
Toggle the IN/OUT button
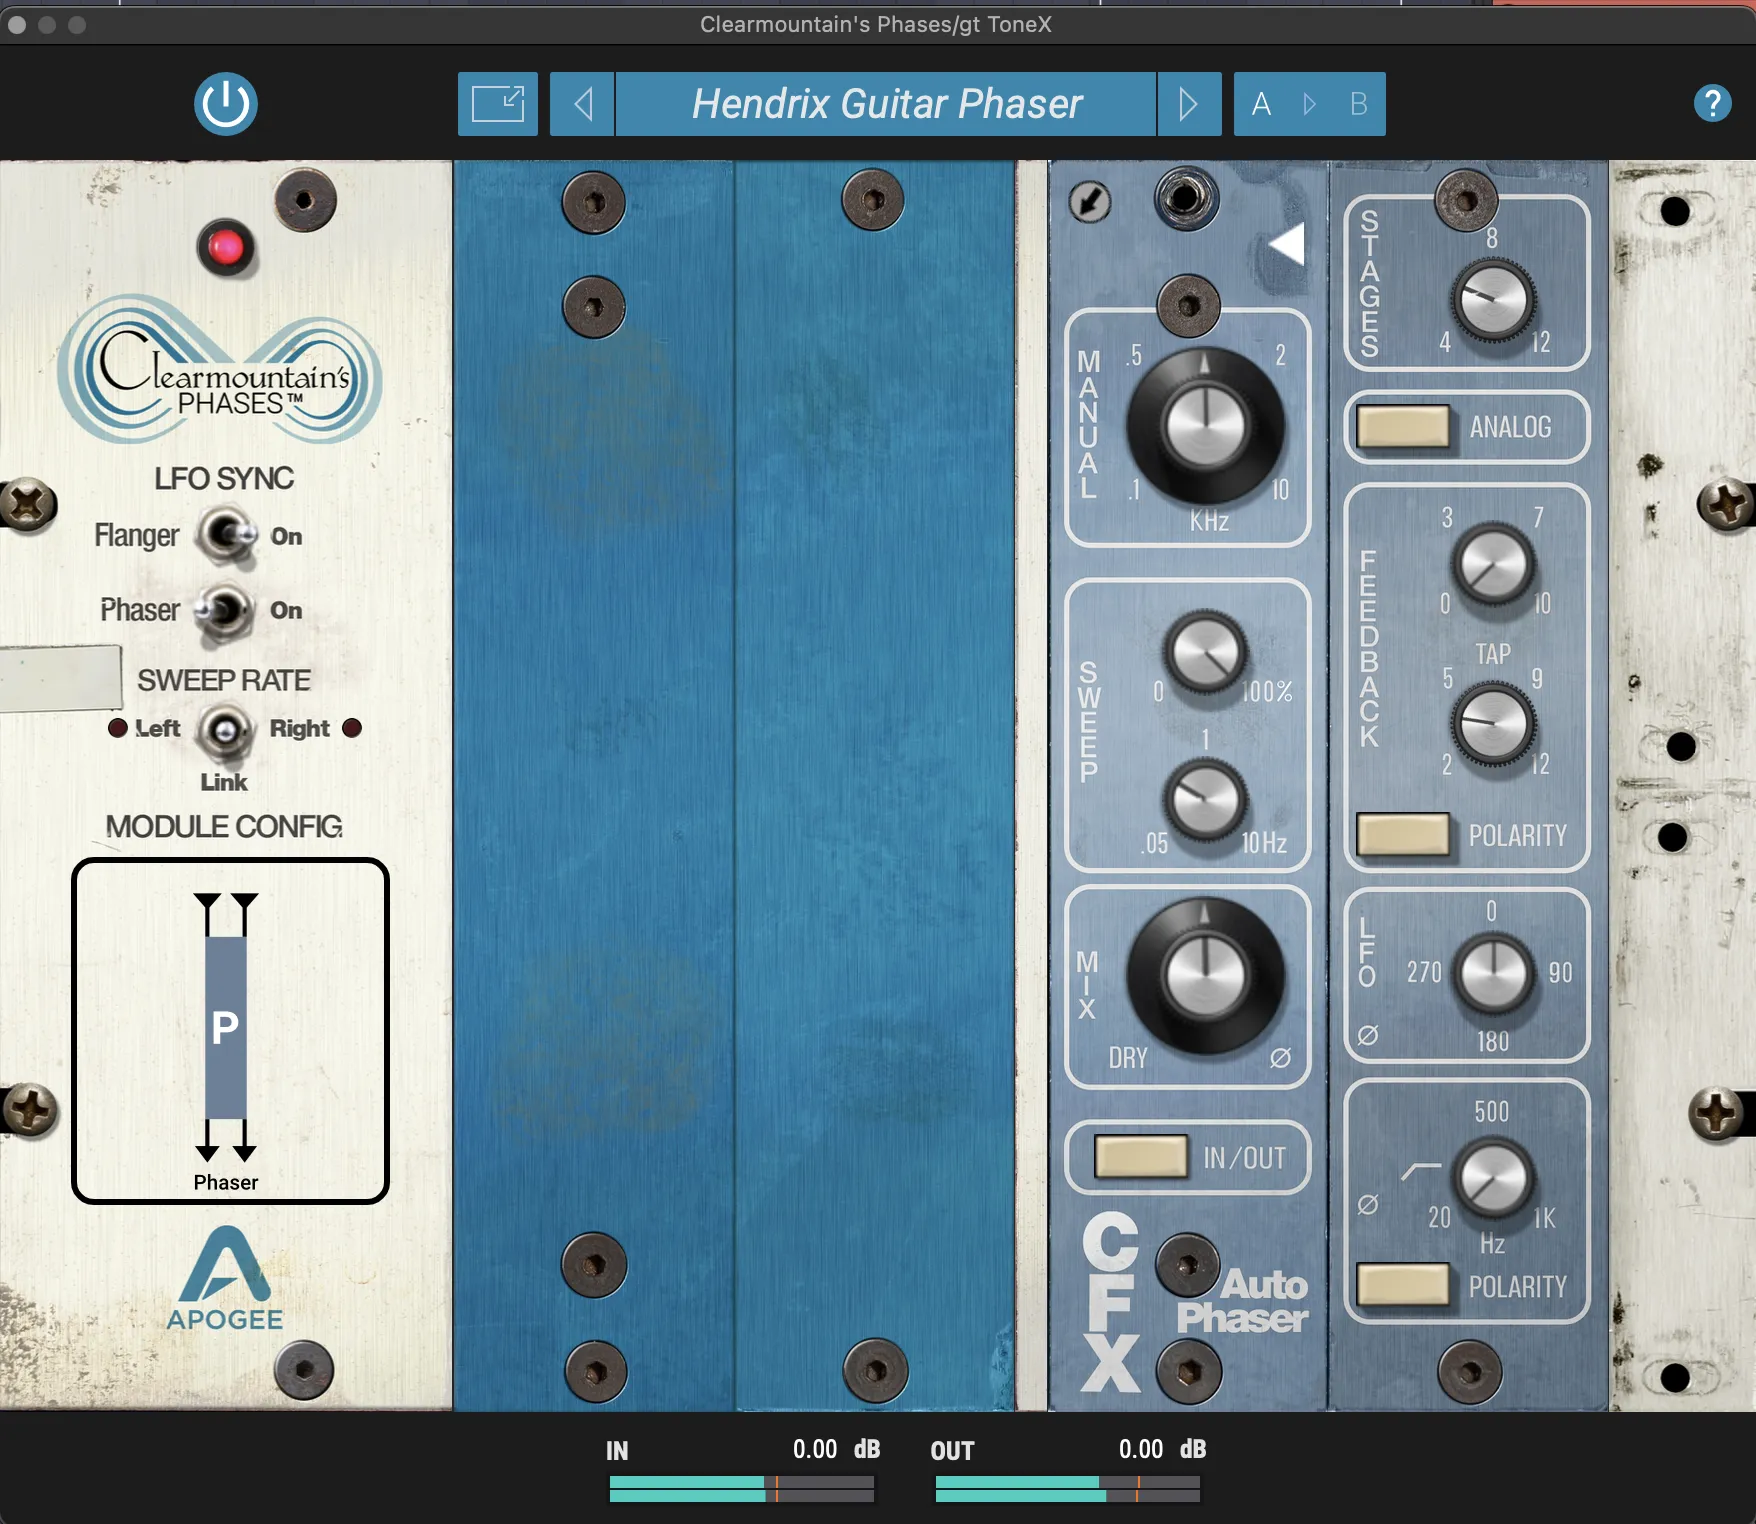point(1141,1157)
